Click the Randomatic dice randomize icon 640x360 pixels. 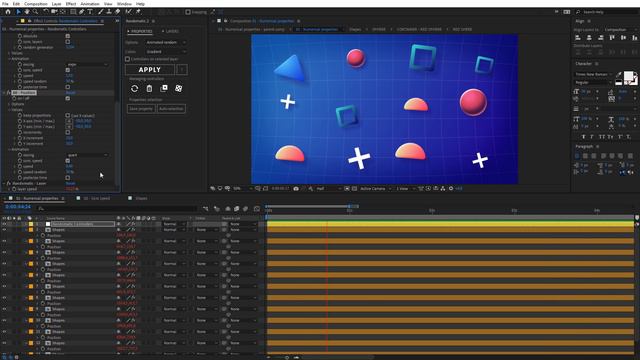pos(178,88)
